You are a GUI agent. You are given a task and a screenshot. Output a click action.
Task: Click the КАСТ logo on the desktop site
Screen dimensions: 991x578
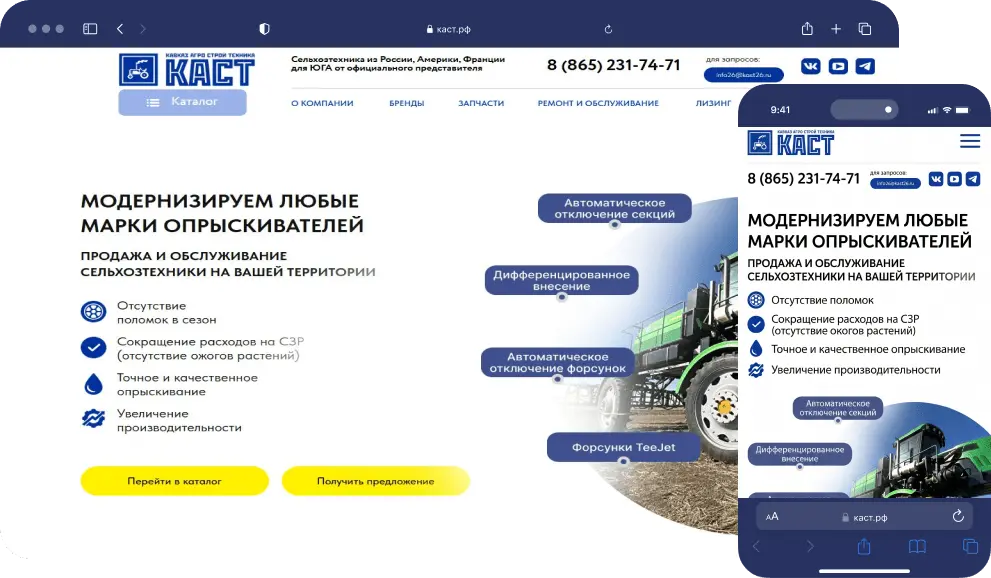187,69
